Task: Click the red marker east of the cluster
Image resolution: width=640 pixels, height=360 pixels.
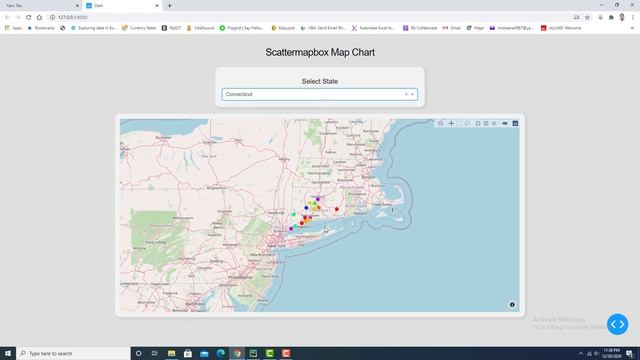Action: click(337, 209)
